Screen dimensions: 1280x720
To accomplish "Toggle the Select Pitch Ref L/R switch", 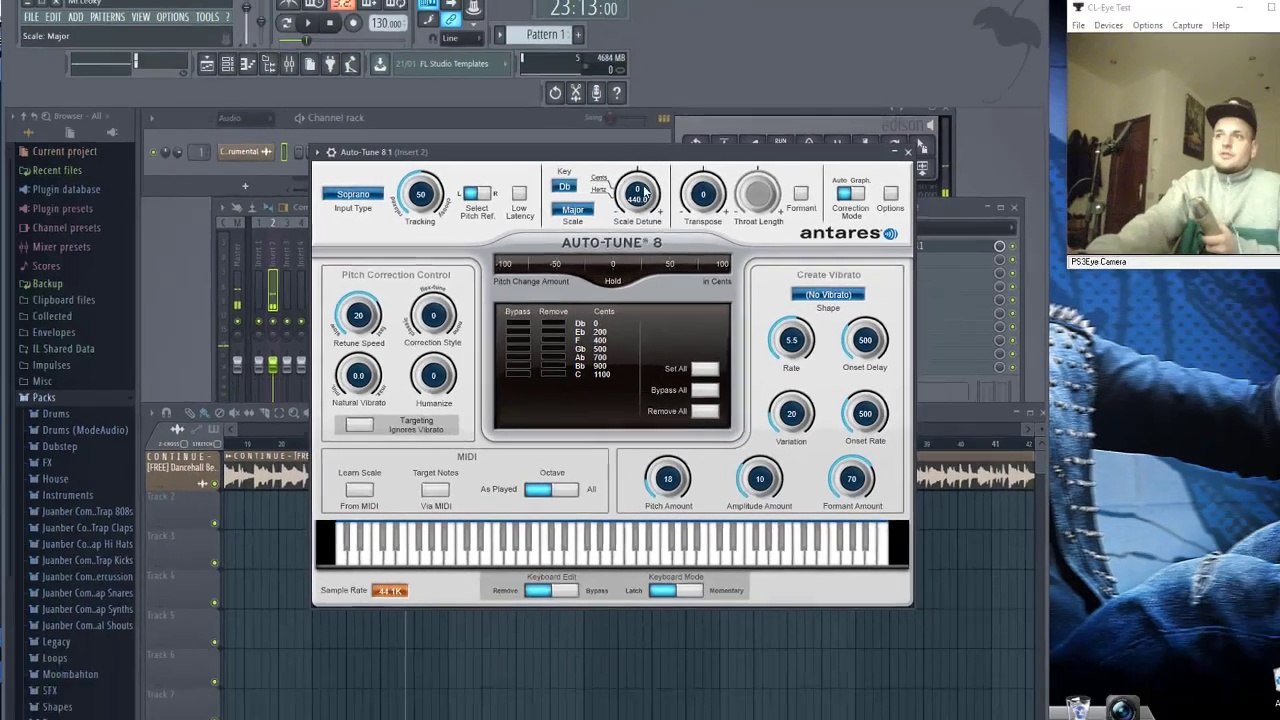I will pyautogui.click(x=476, y=194).
